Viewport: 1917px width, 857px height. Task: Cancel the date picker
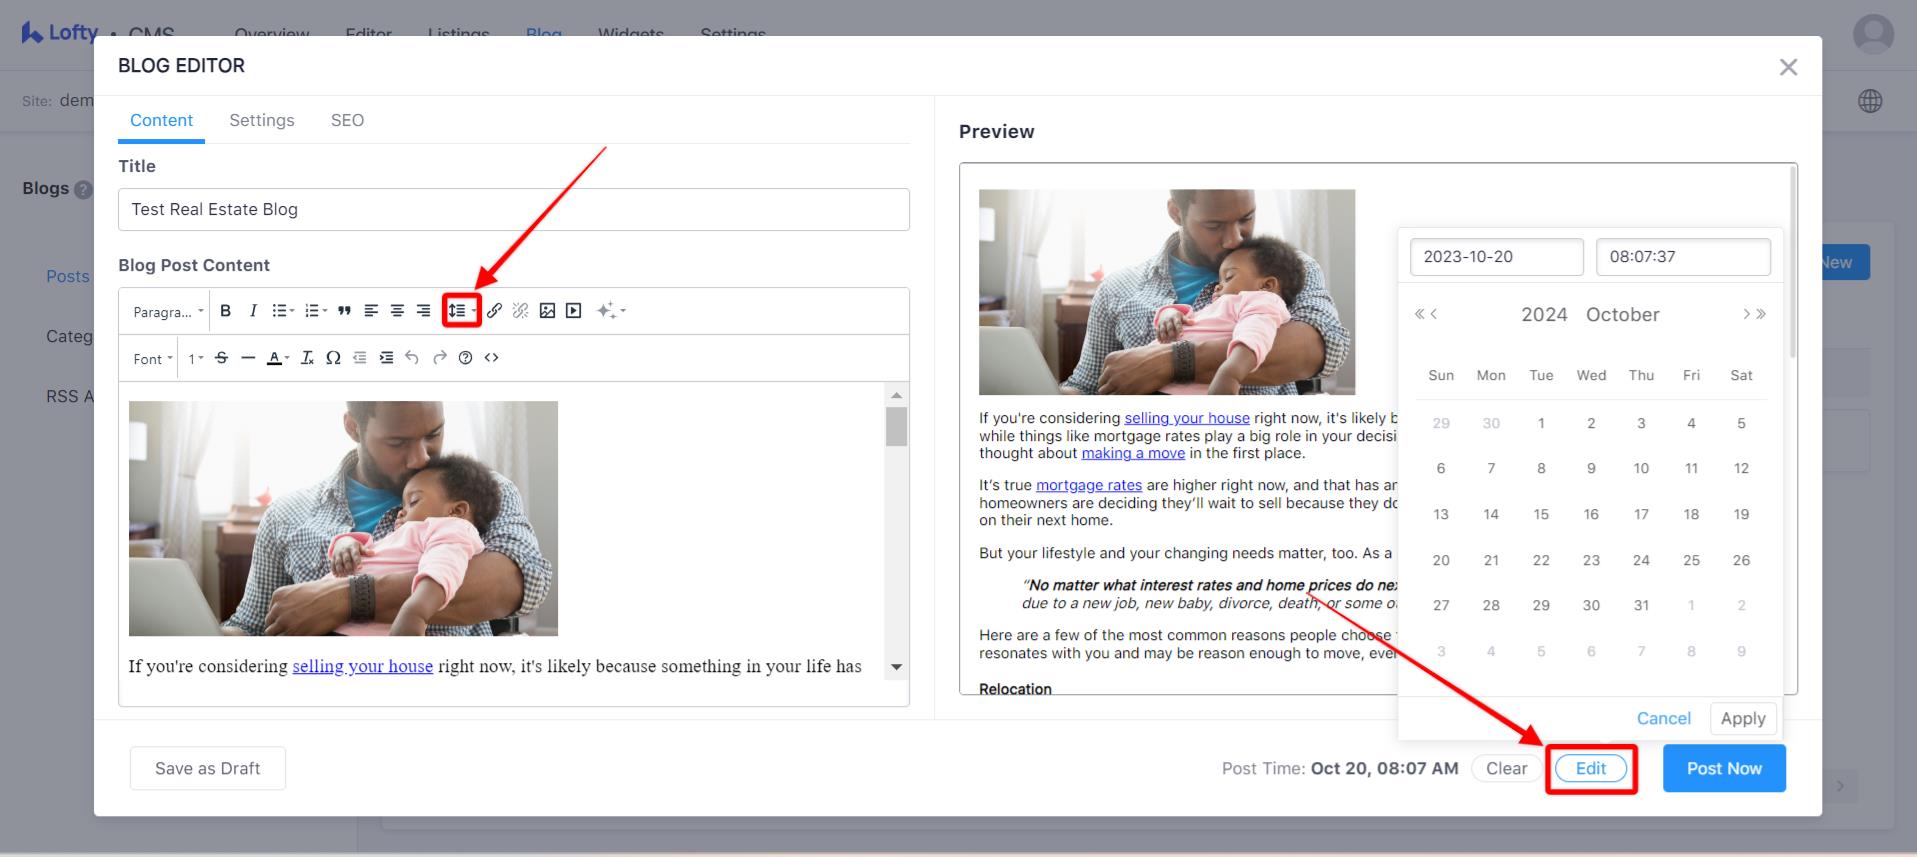(1663, 718)
